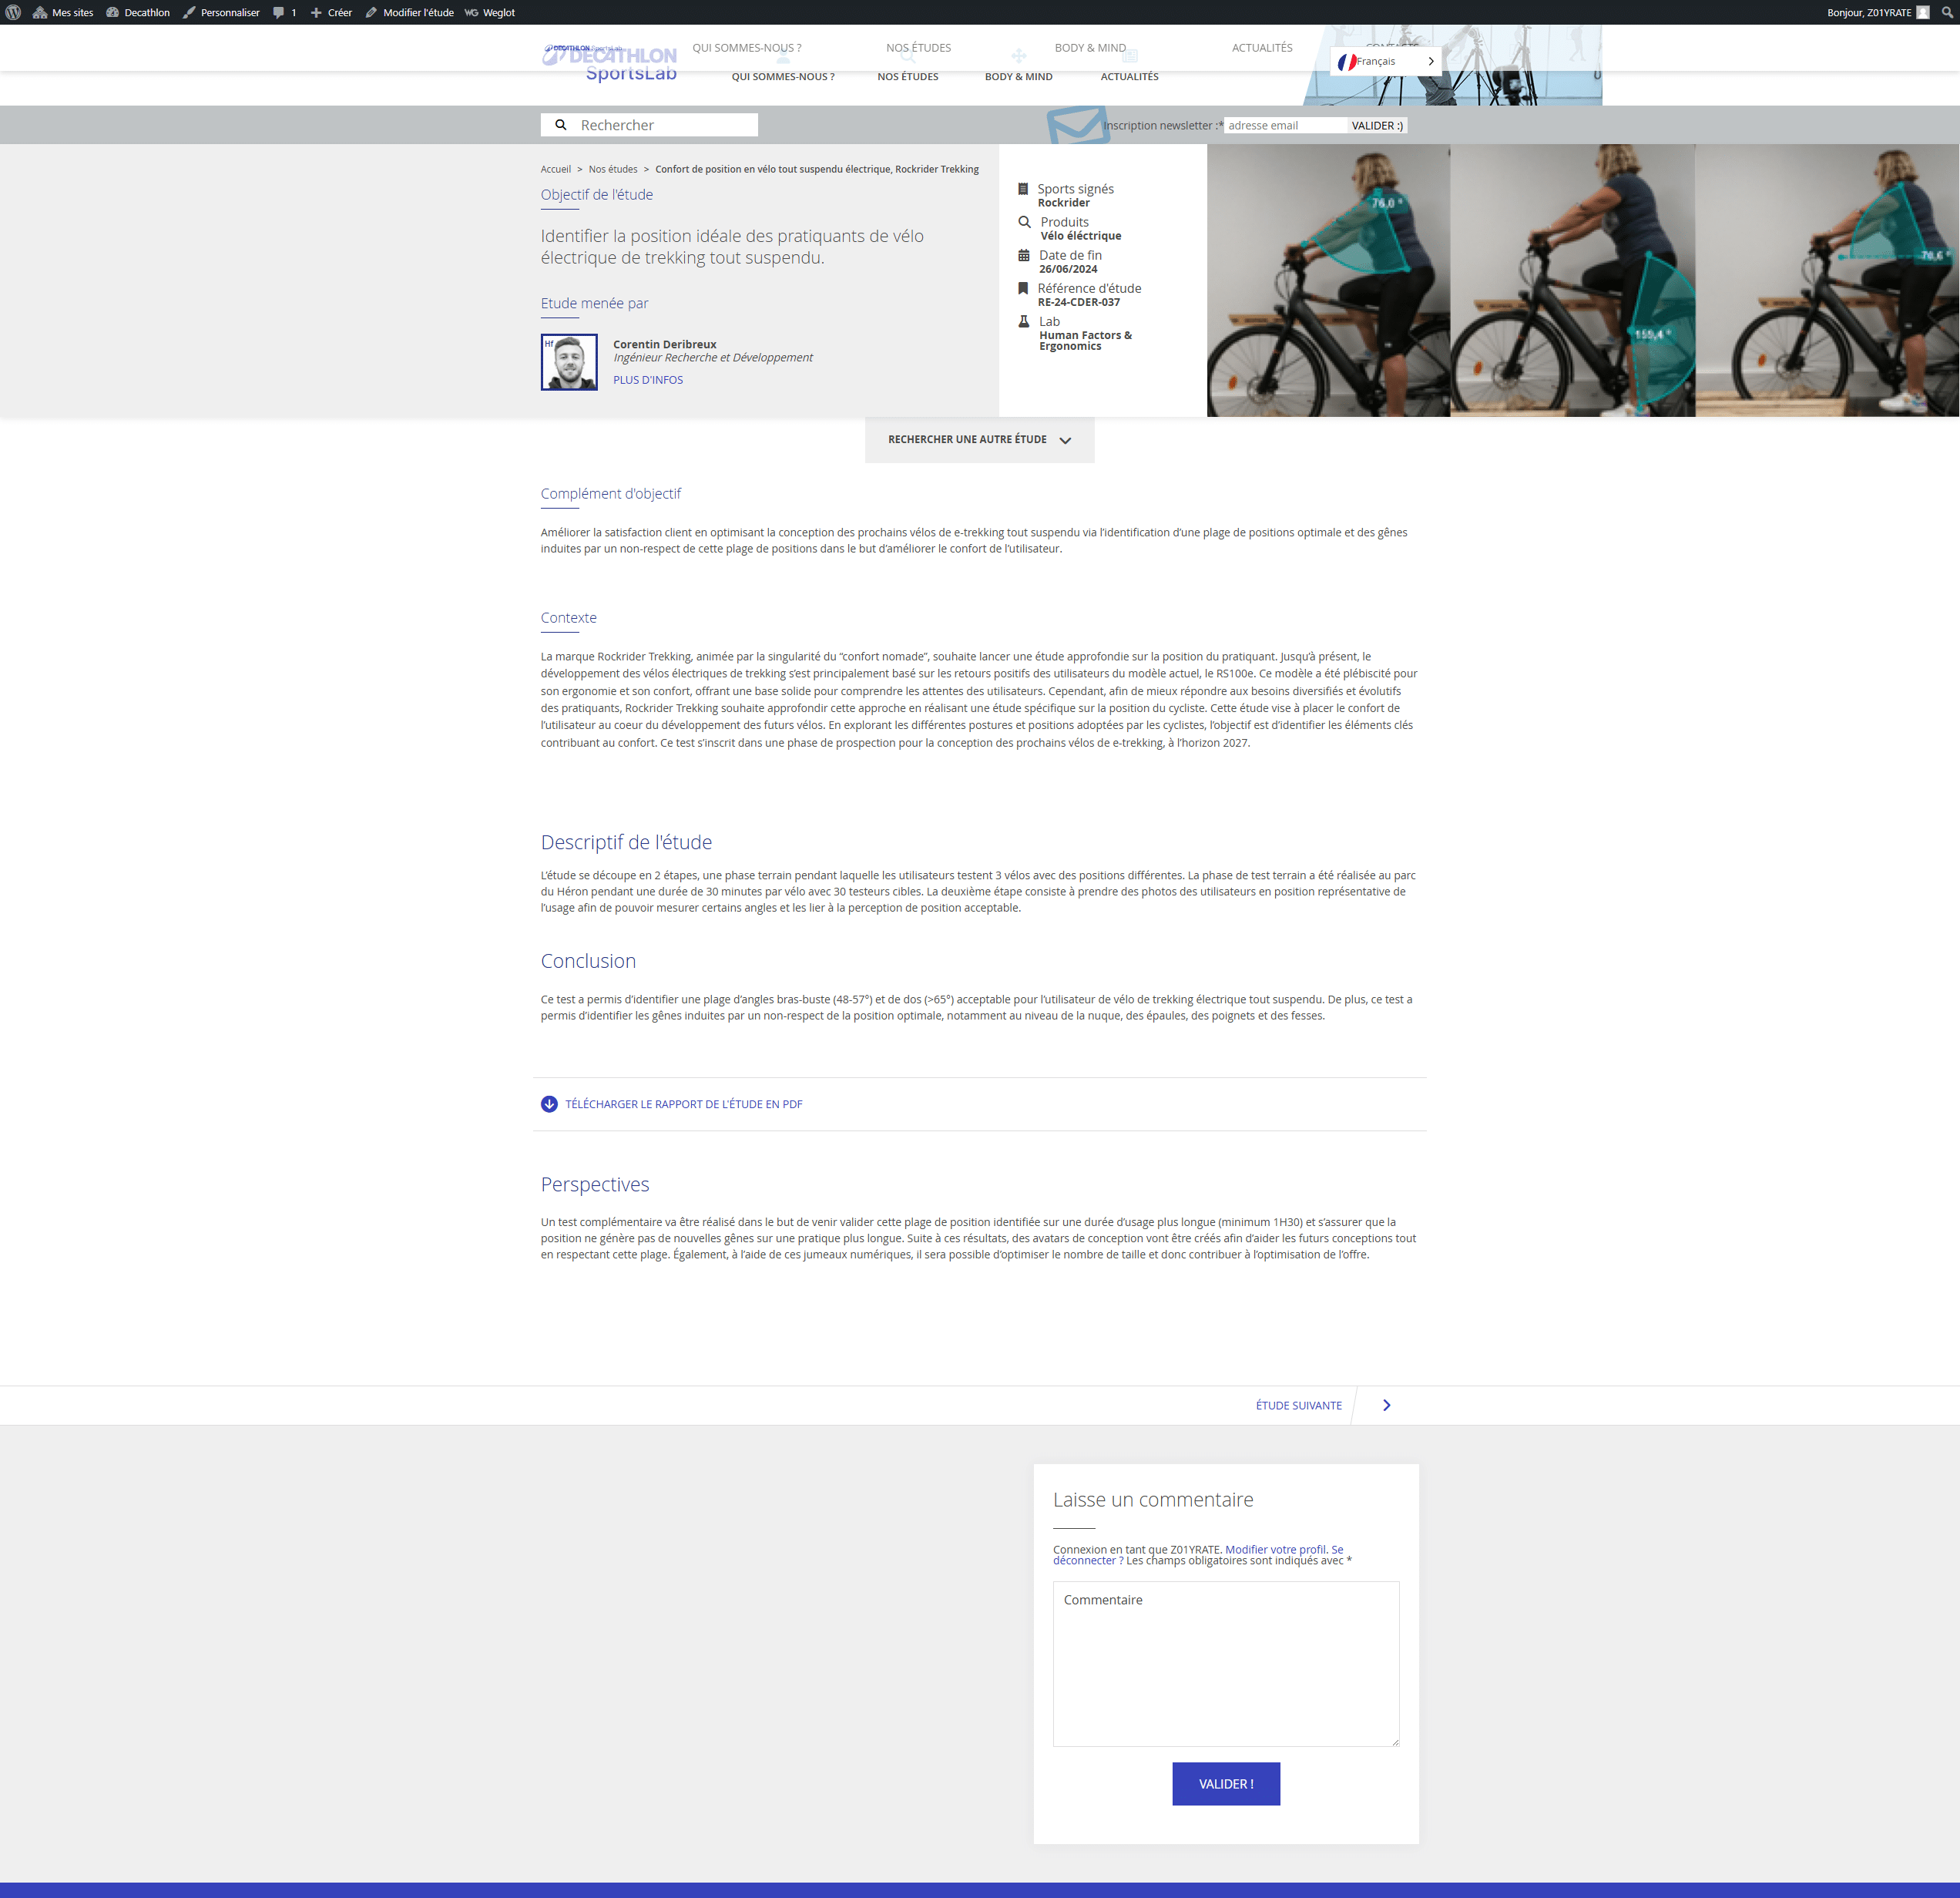This screenshot has height=1898, width=1960.
Task: Open the admin bar search magnifier
Action: click(x=1947, y=12)
